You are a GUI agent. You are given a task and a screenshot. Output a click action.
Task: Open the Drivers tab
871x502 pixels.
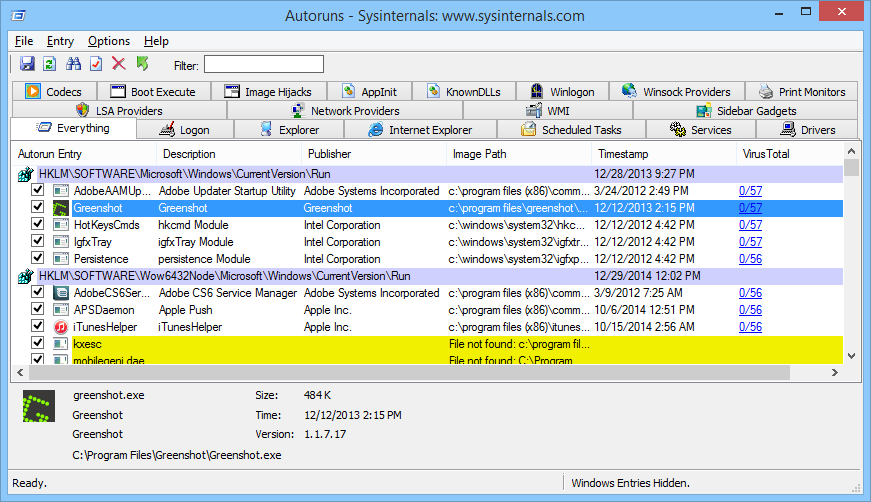808,130
